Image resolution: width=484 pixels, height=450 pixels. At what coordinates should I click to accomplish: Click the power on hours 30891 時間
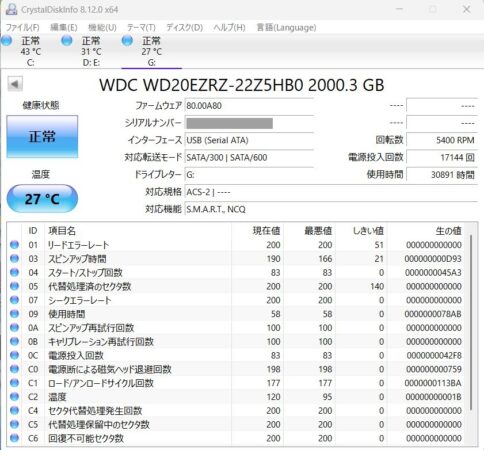(x=442, y=175)
